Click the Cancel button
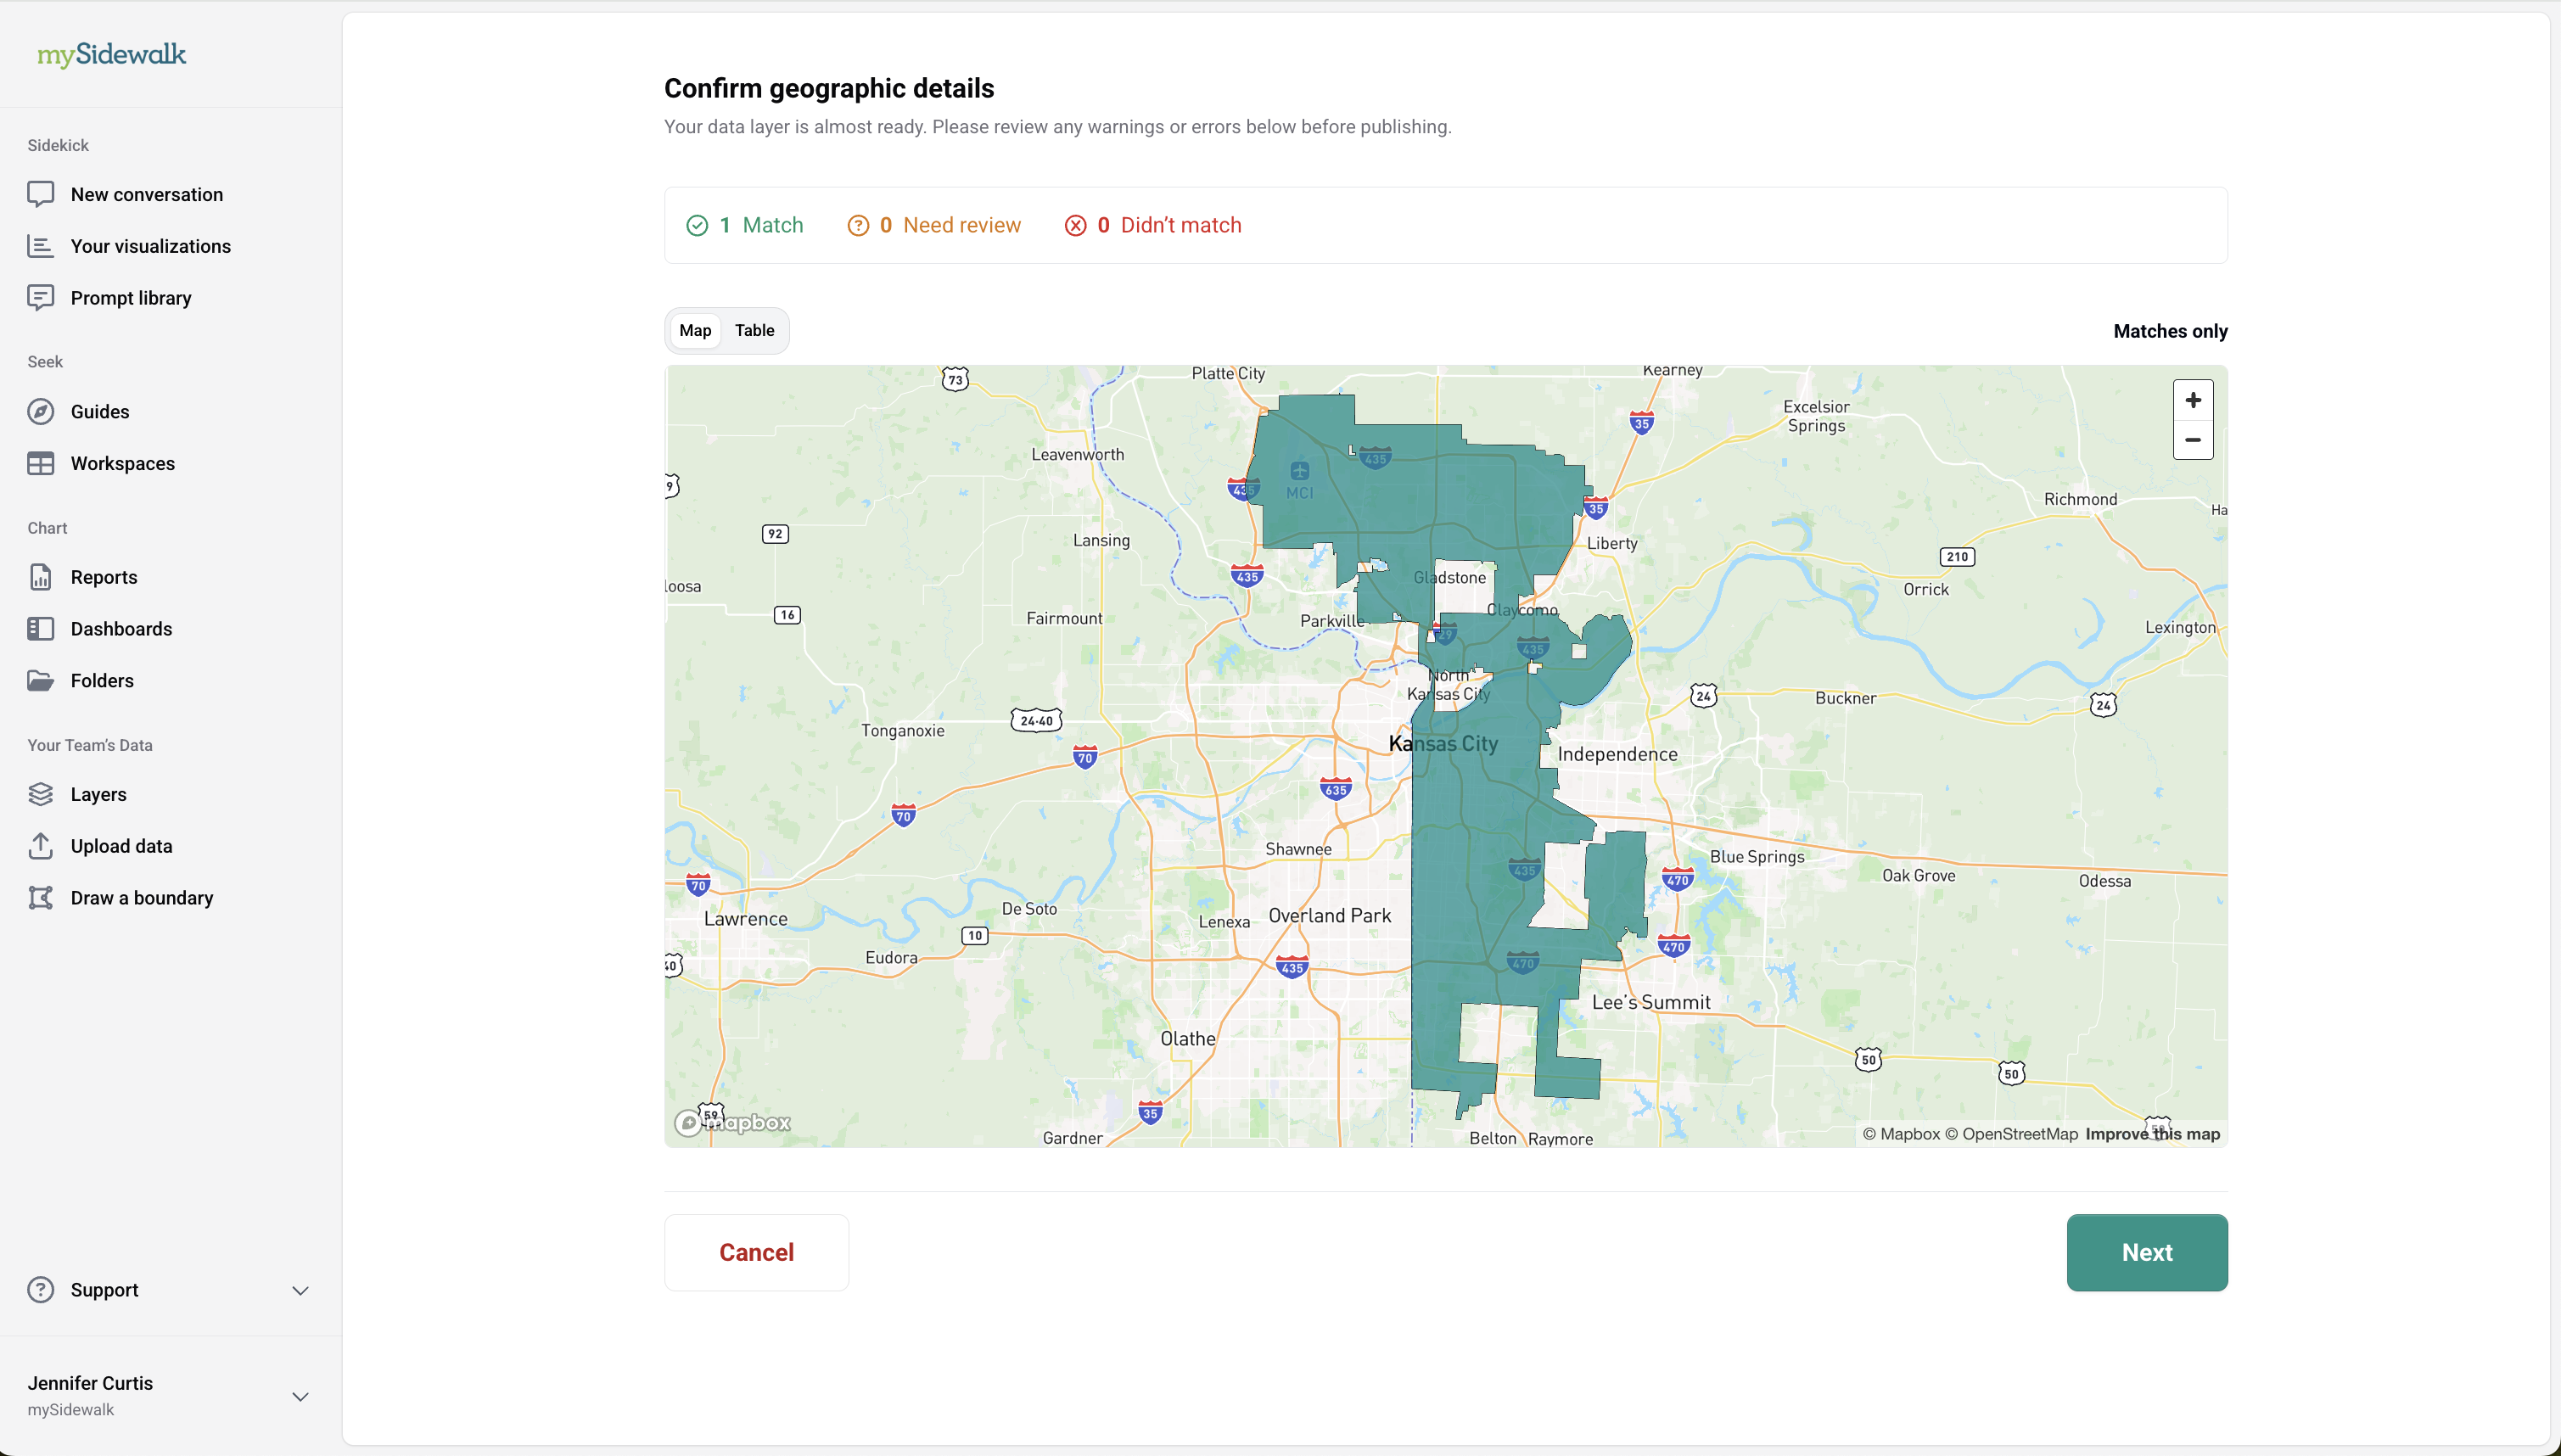Viewport: 2561px width, 1456px height. click(x=756, y=1252)
